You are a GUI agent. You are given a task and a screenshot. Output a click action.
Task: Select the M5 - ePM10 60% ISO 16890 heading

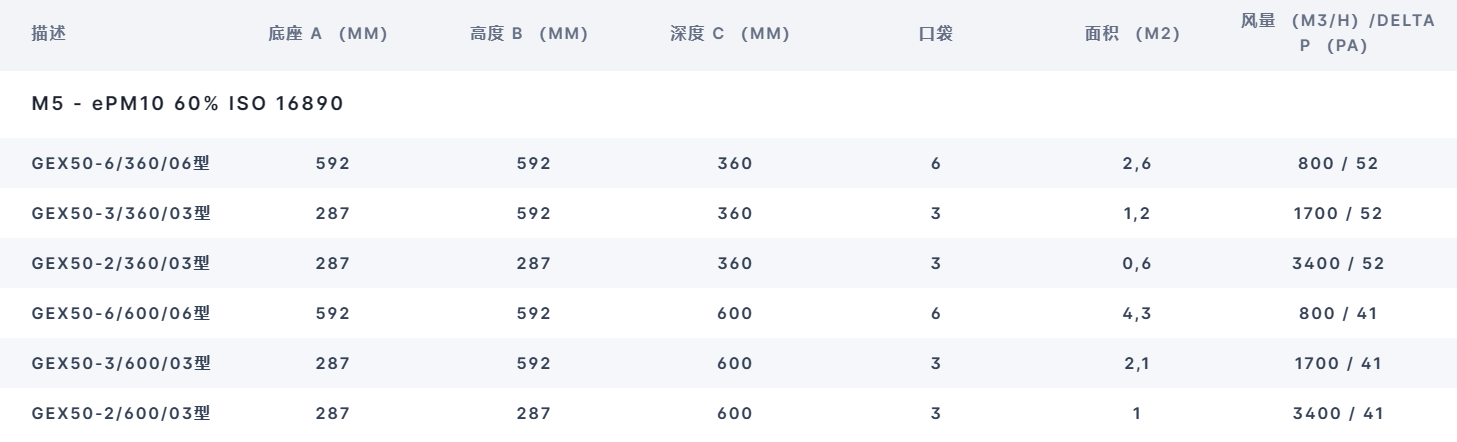click(189, 105)
